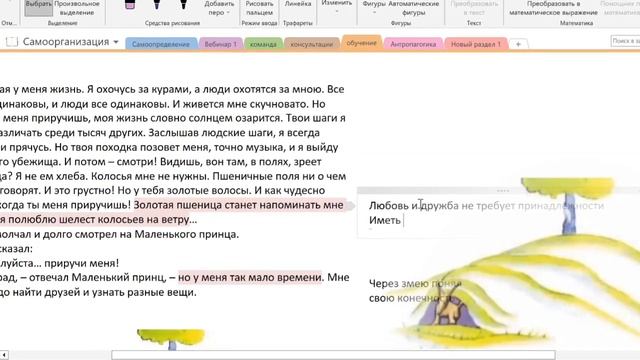Go to the Антропагогика section tab
Screen dimensions: 640x360
click(413, 44)
